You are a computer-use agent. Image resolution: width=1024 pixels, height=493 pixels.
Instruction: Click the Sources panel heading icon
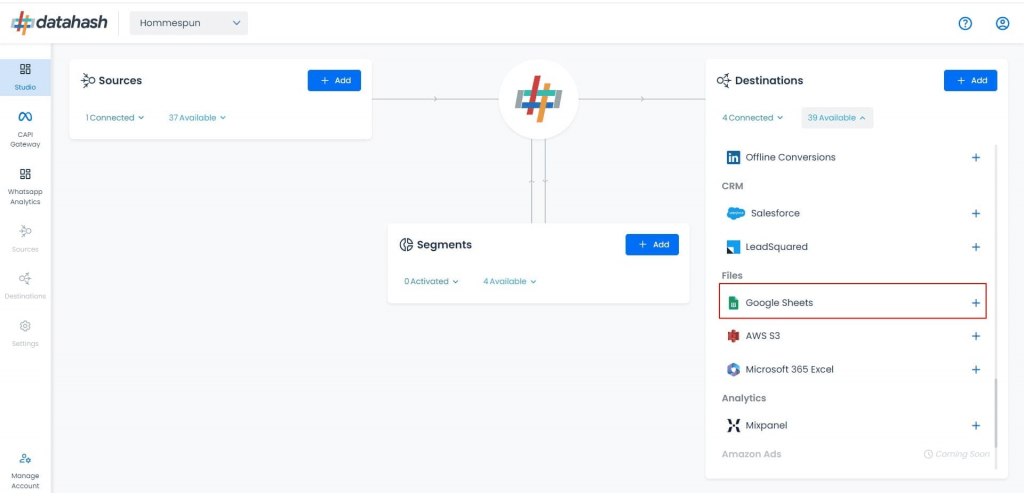88,80
